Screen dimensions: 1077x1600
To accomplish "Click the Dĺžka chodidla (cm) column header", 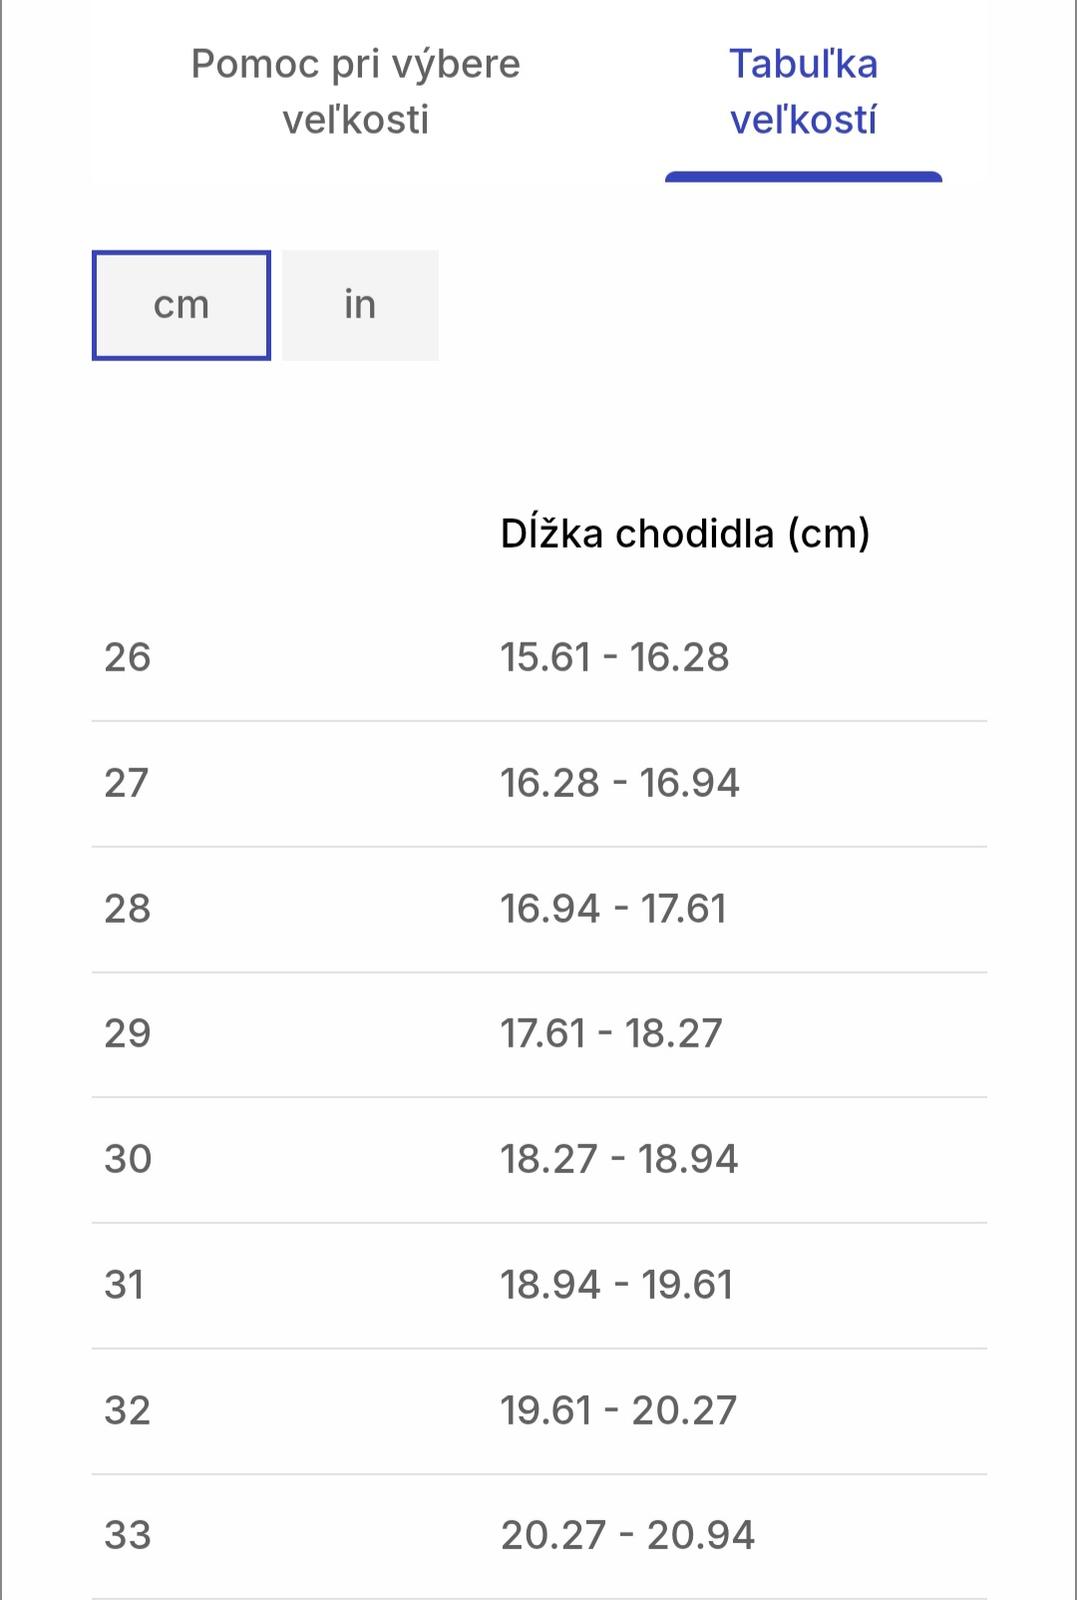I will 685,534.
